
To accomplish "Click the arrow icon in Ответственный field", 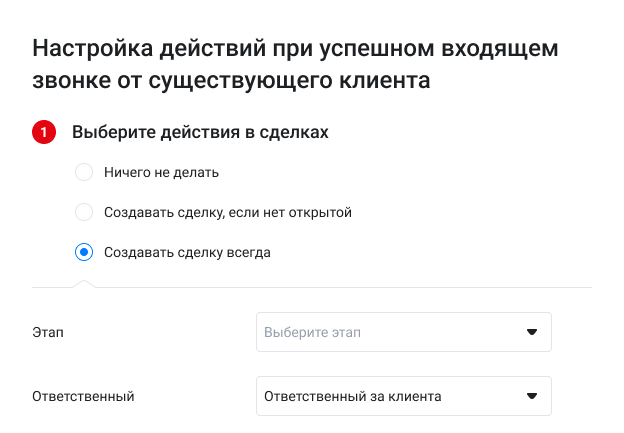I will tap(532, 396).
